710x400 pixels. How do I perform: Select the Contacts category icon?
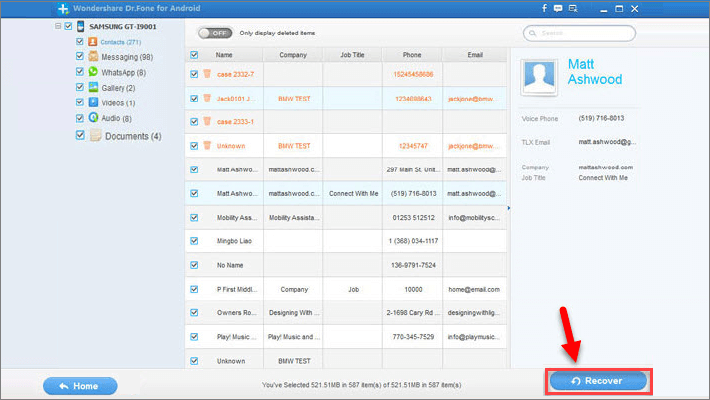(x=93, y=42)
